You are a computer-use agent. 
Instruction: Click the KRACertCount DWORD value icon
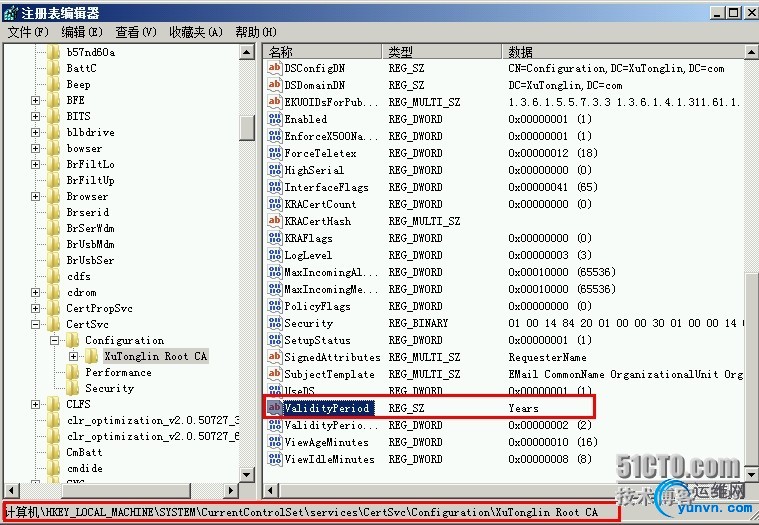click(274, 204)
